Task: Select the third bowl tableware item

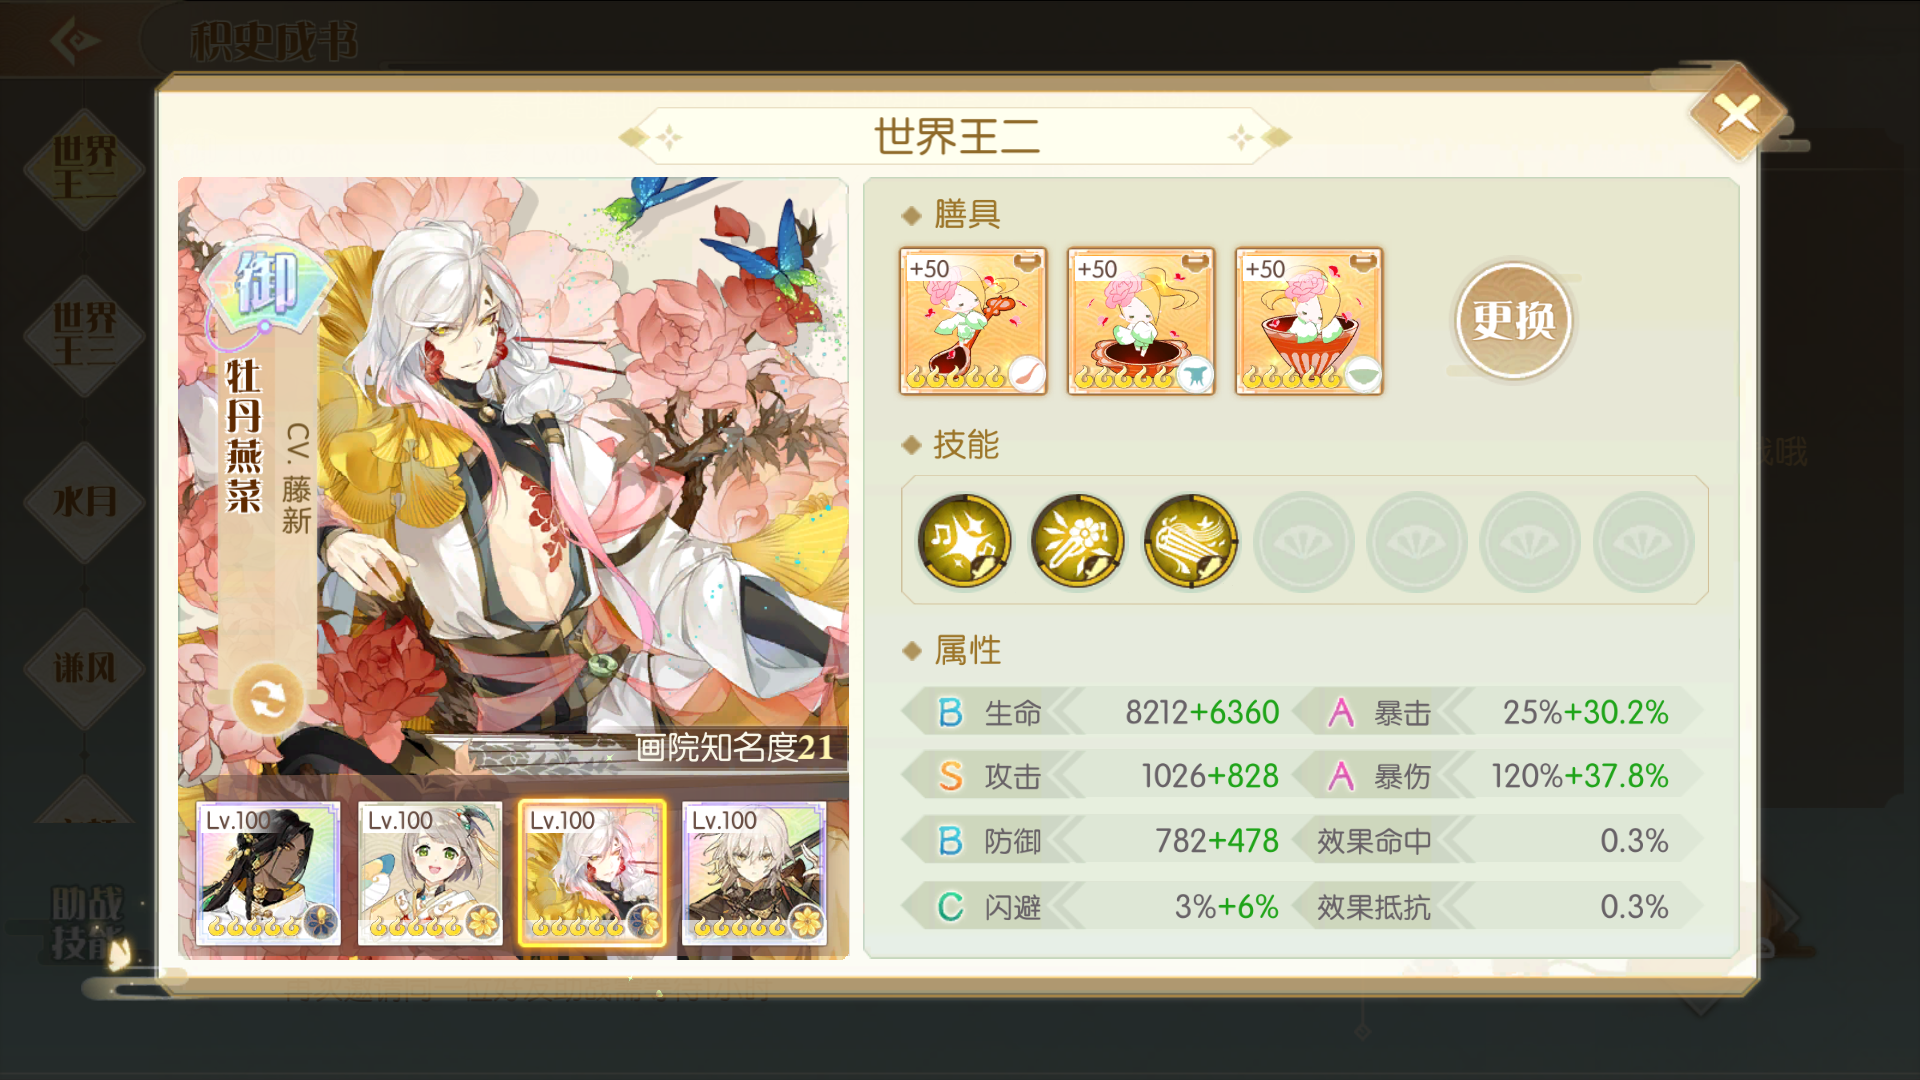Action: pyautogui.click(x=1309, y=321)
